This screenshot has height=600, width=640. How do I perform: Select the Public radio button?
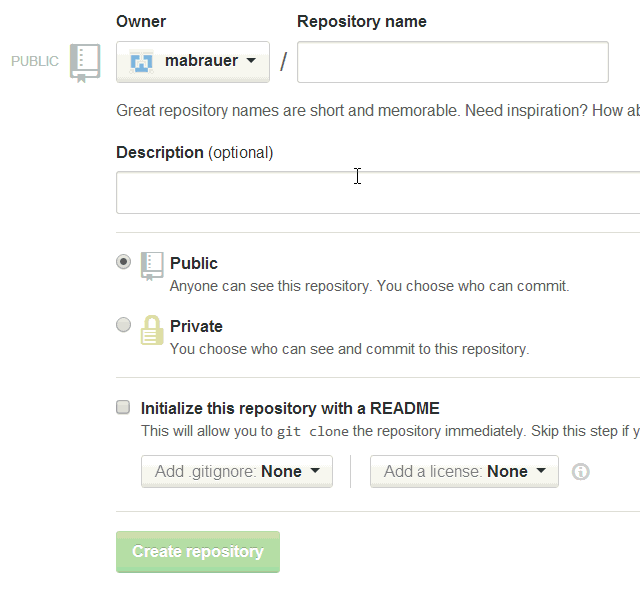[x=123, y=262]
